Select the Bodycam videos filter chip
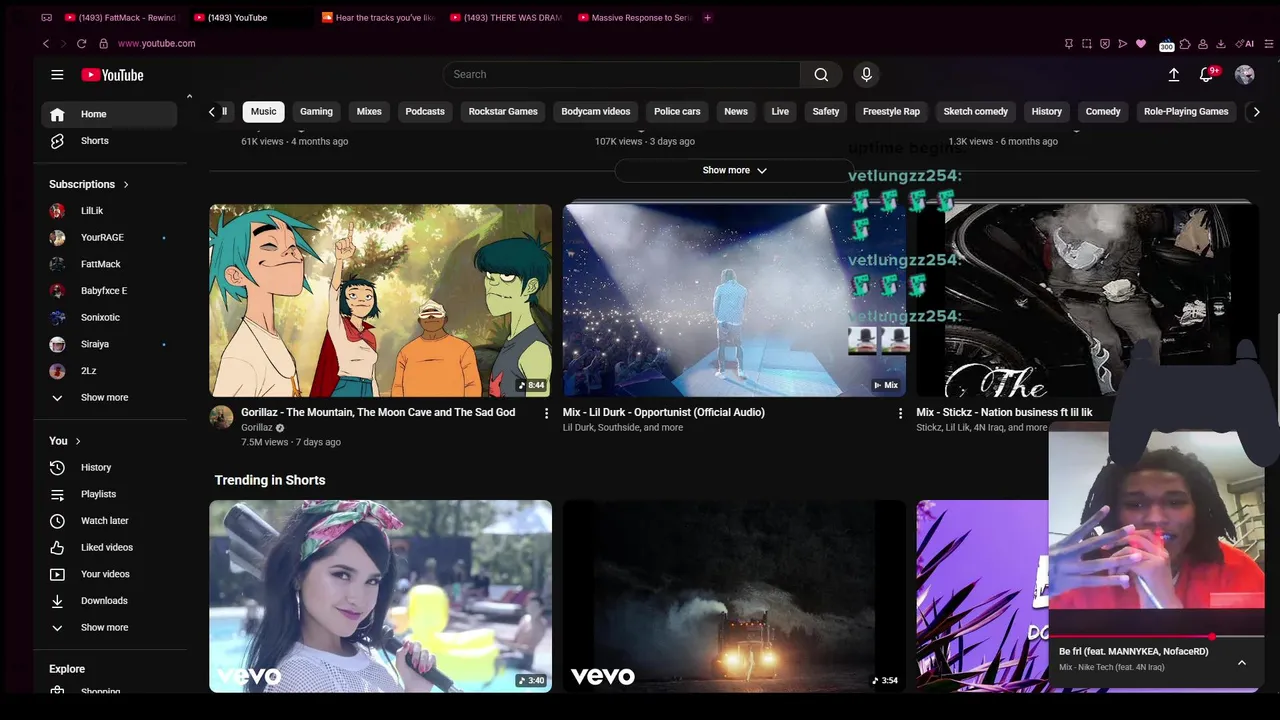The height and width of the screenshot is (720, 1280). (596, 112)
